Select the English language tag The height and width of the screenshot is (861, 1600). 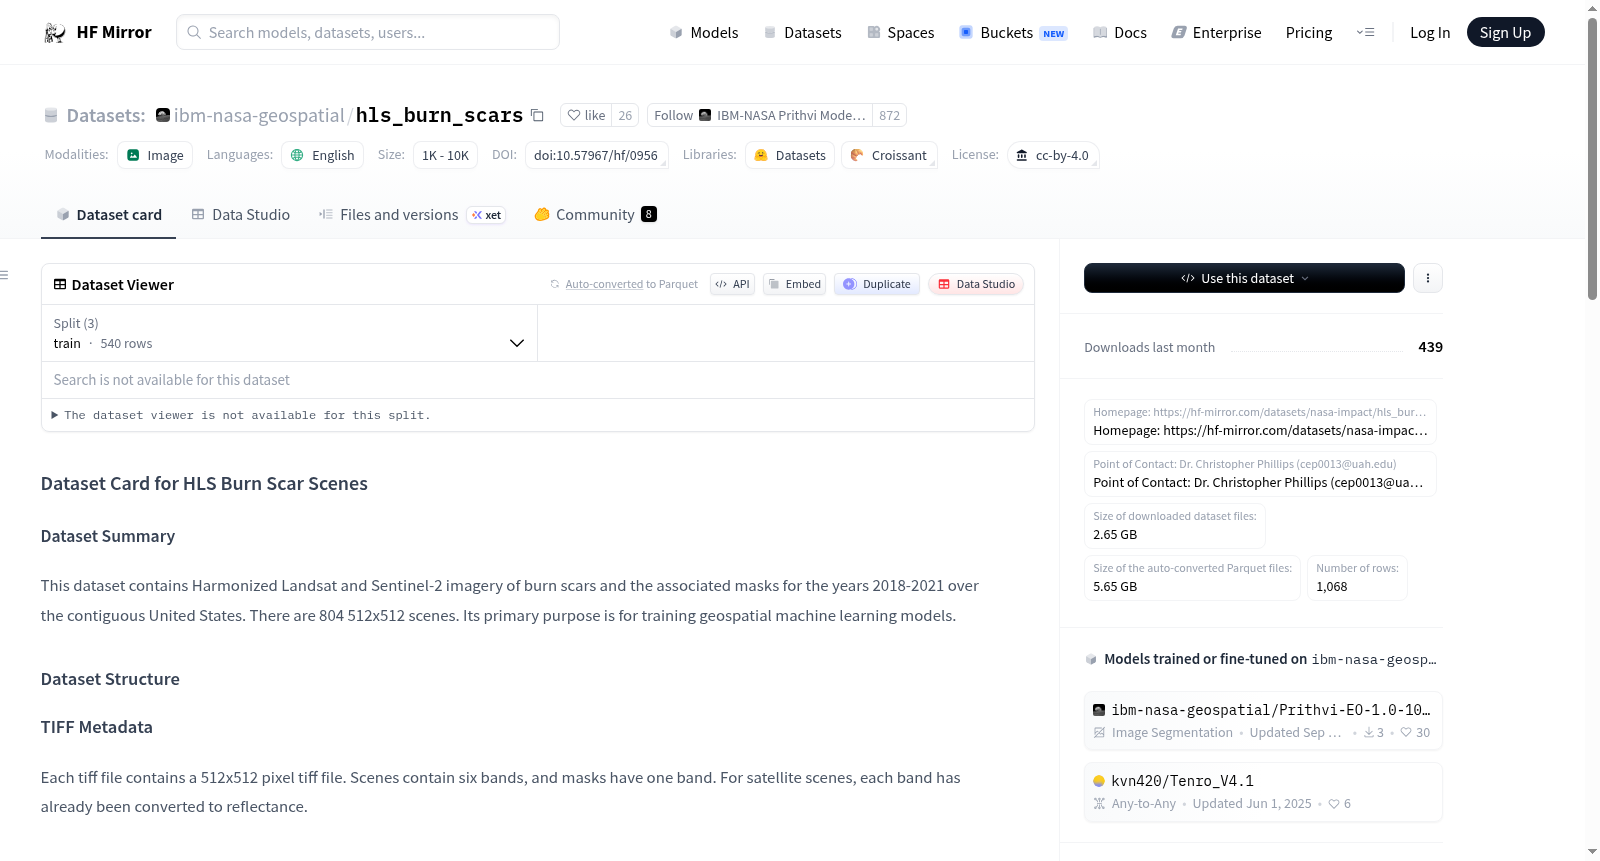pyautogui.click(x=323, y=155)
